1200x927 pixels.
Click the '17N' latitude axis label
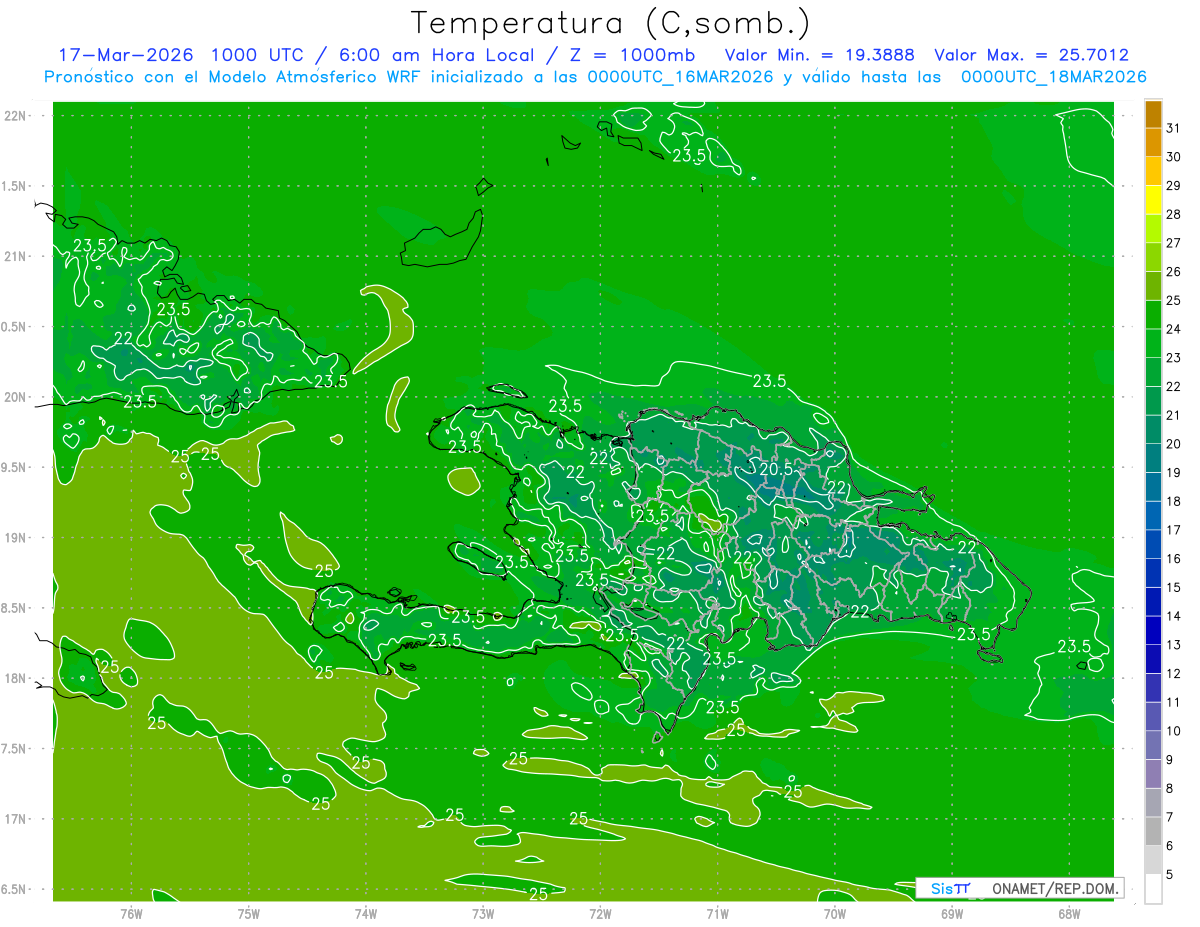[15, 819]
